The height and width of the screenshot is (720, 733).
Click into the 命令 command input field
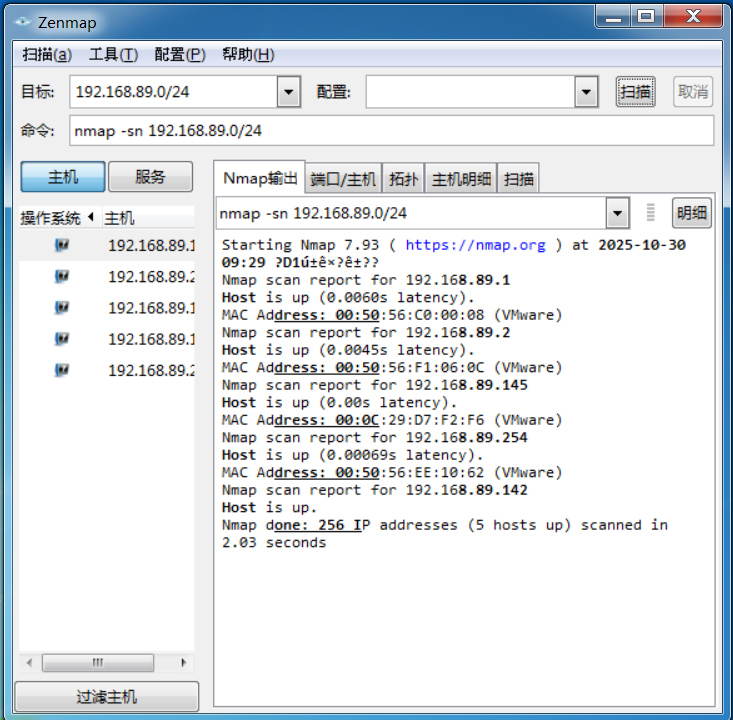coord(391,130)
